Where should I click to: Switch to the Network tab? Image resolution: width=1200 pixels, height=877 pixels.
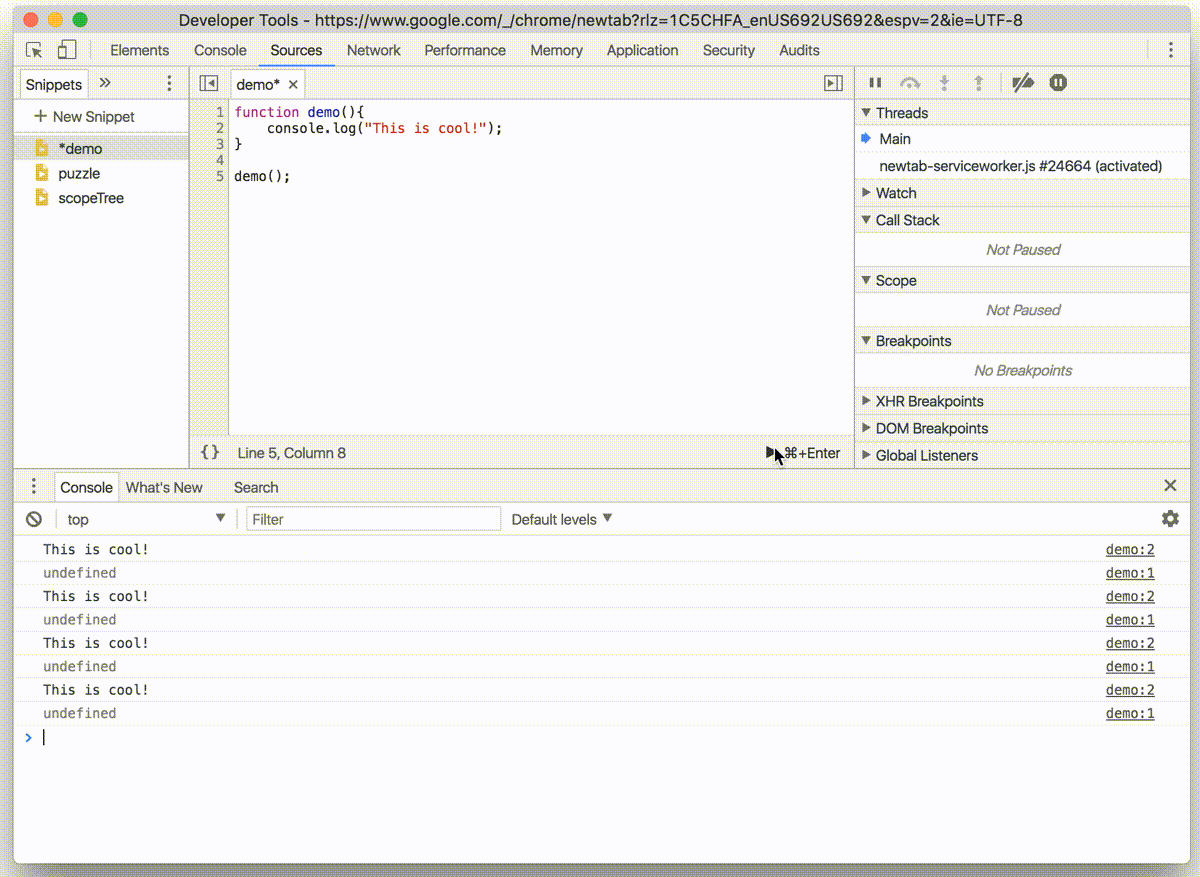point(373,50)
